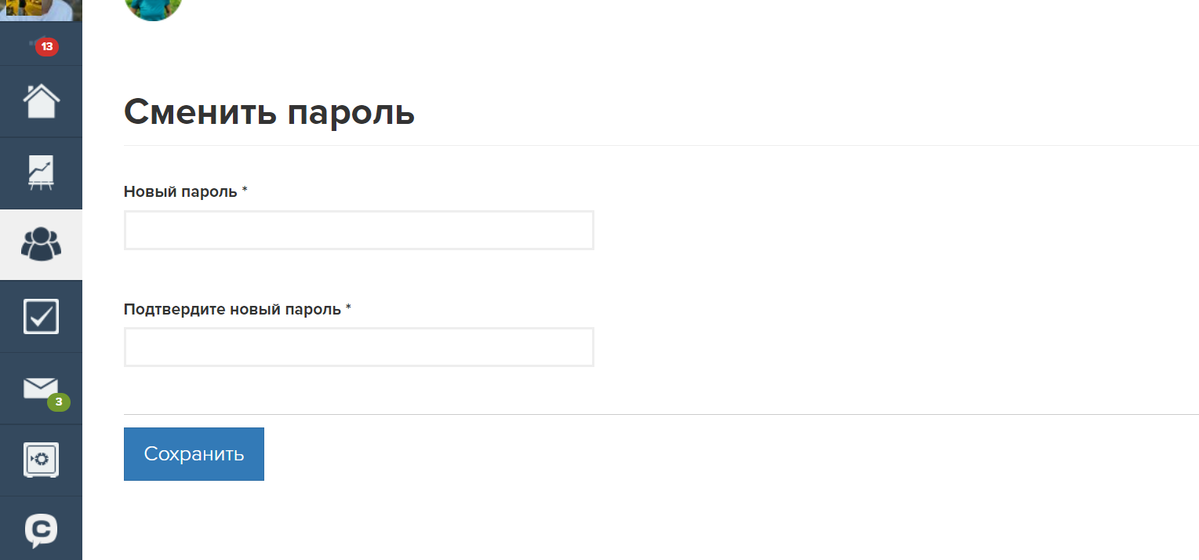Click the 'Подтвердите новый пароль *' label
The height and width of the screenshot is (560, 1199).
(x=232, y=309)
